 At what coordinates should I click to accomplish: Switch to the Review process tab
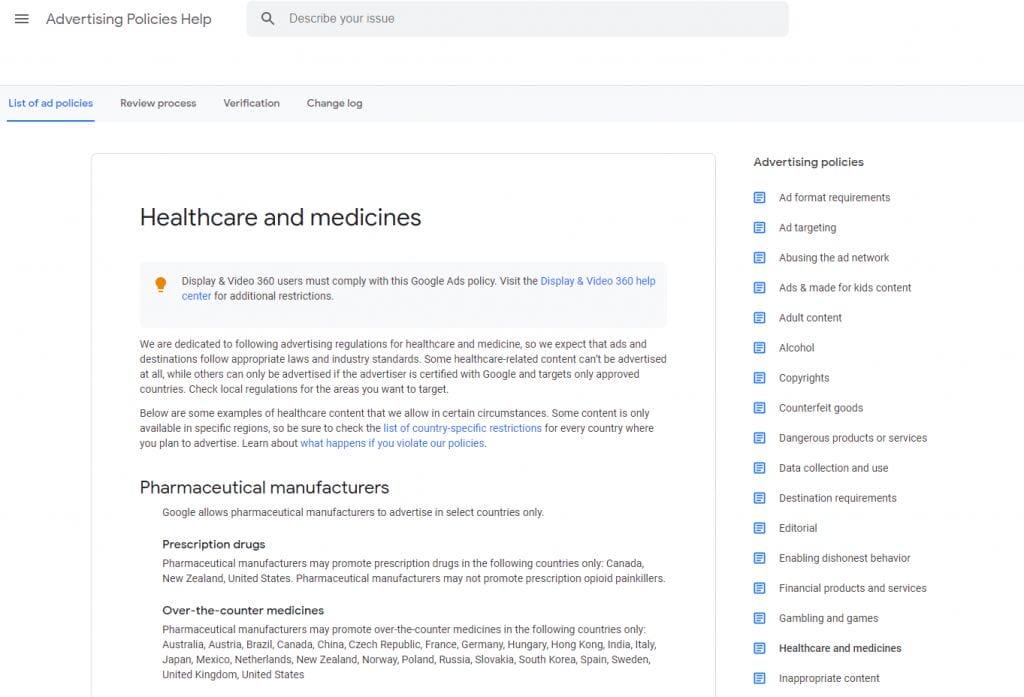coord(157,103)
